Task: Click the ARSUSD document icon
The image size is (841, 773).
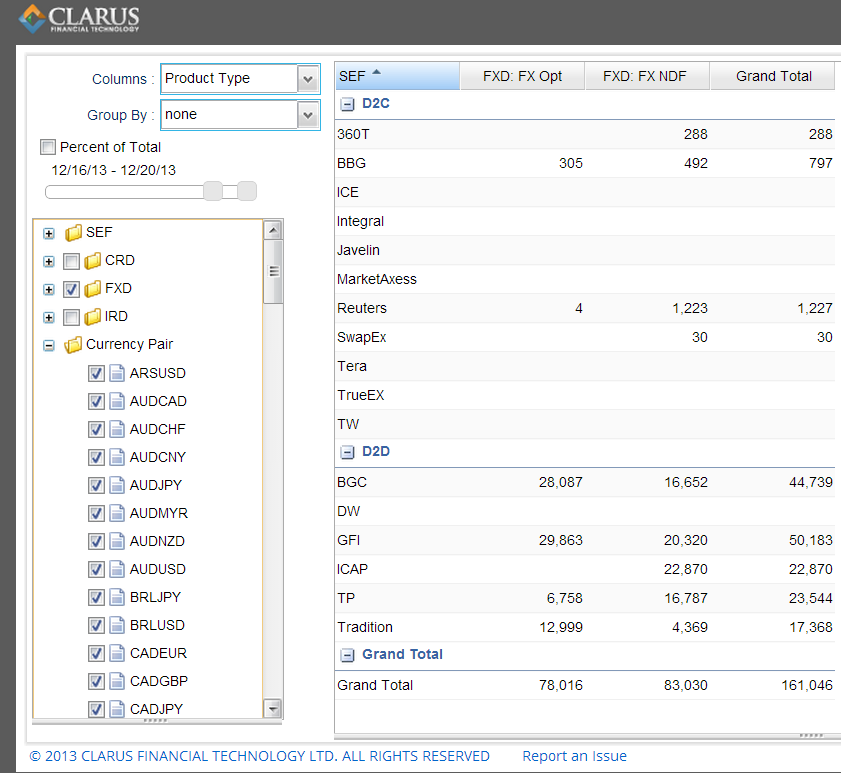Action: click(x=117, y=373)
